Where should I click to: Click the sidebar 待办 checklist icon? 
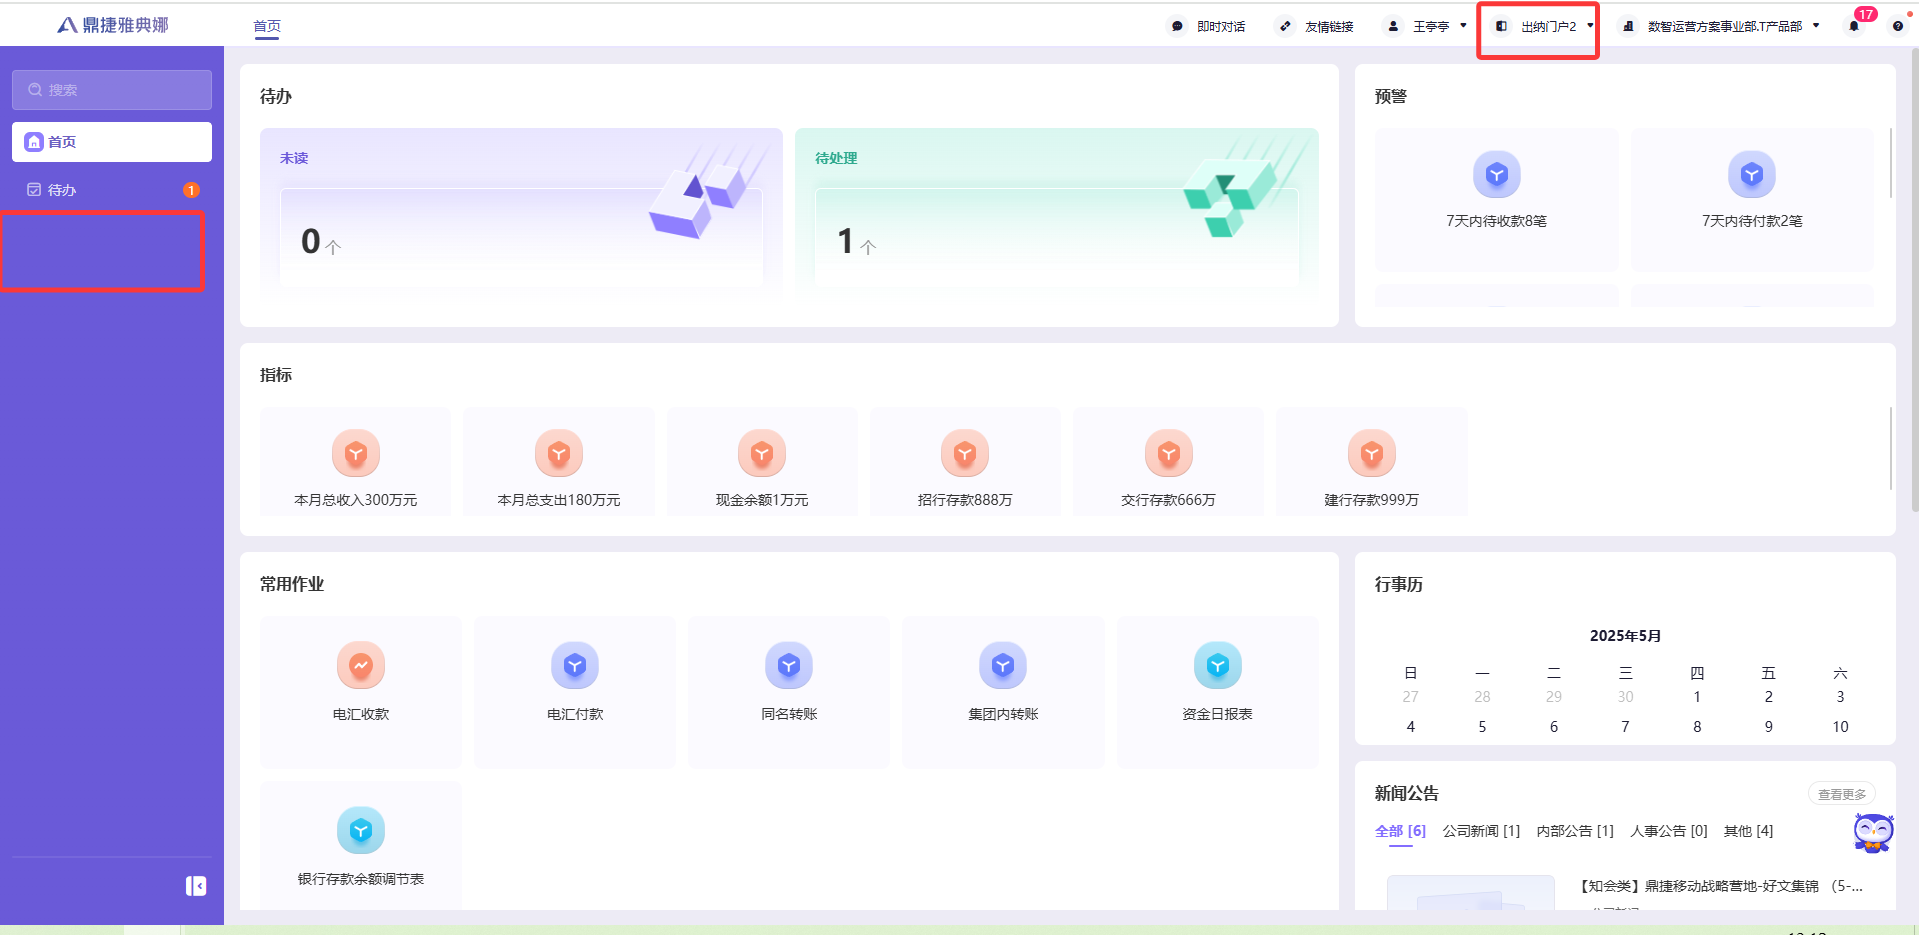34,190
